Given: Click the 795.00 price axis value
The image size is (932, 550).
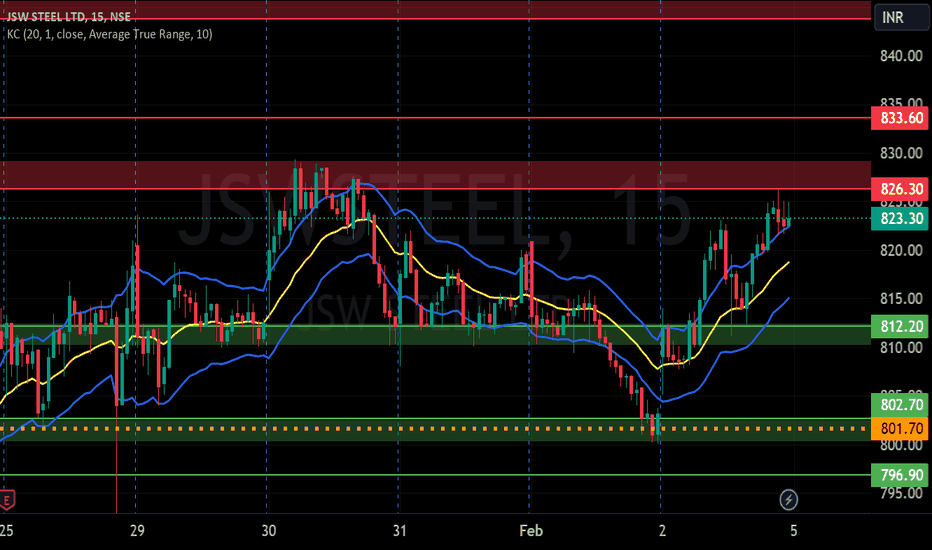Looking at the screenshot, I should pos(901,493).
